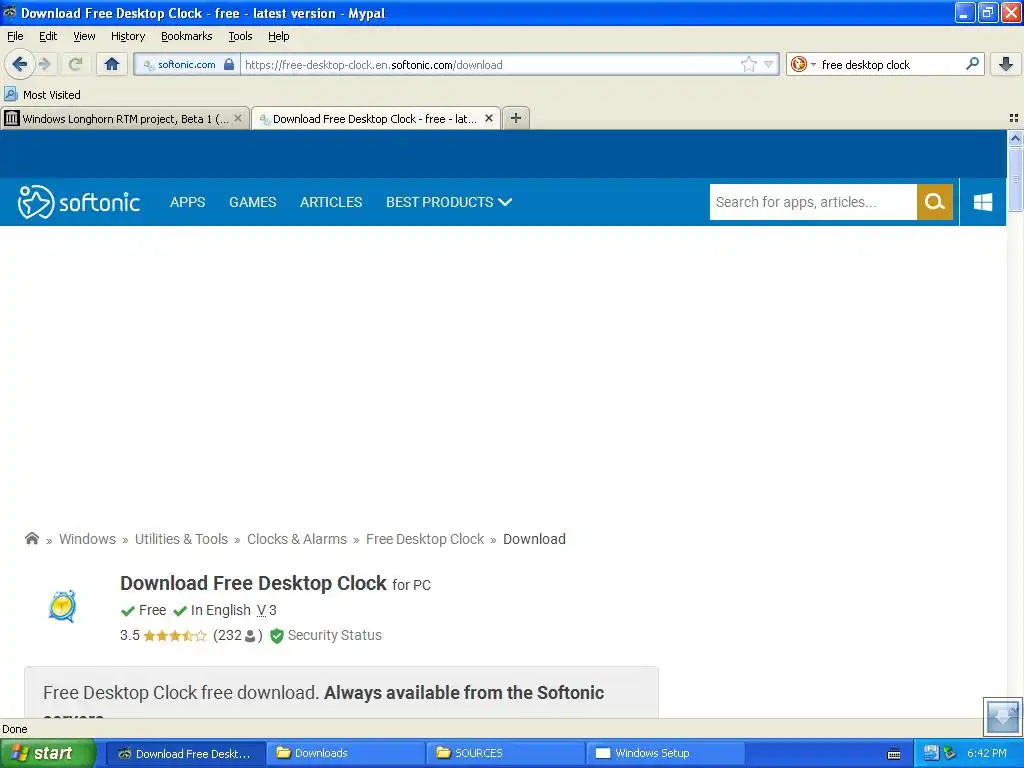Image resolution: width=1024 pixels, height=768 pixels.
Task: Open the APPS section
Action: tap(187, 202)
